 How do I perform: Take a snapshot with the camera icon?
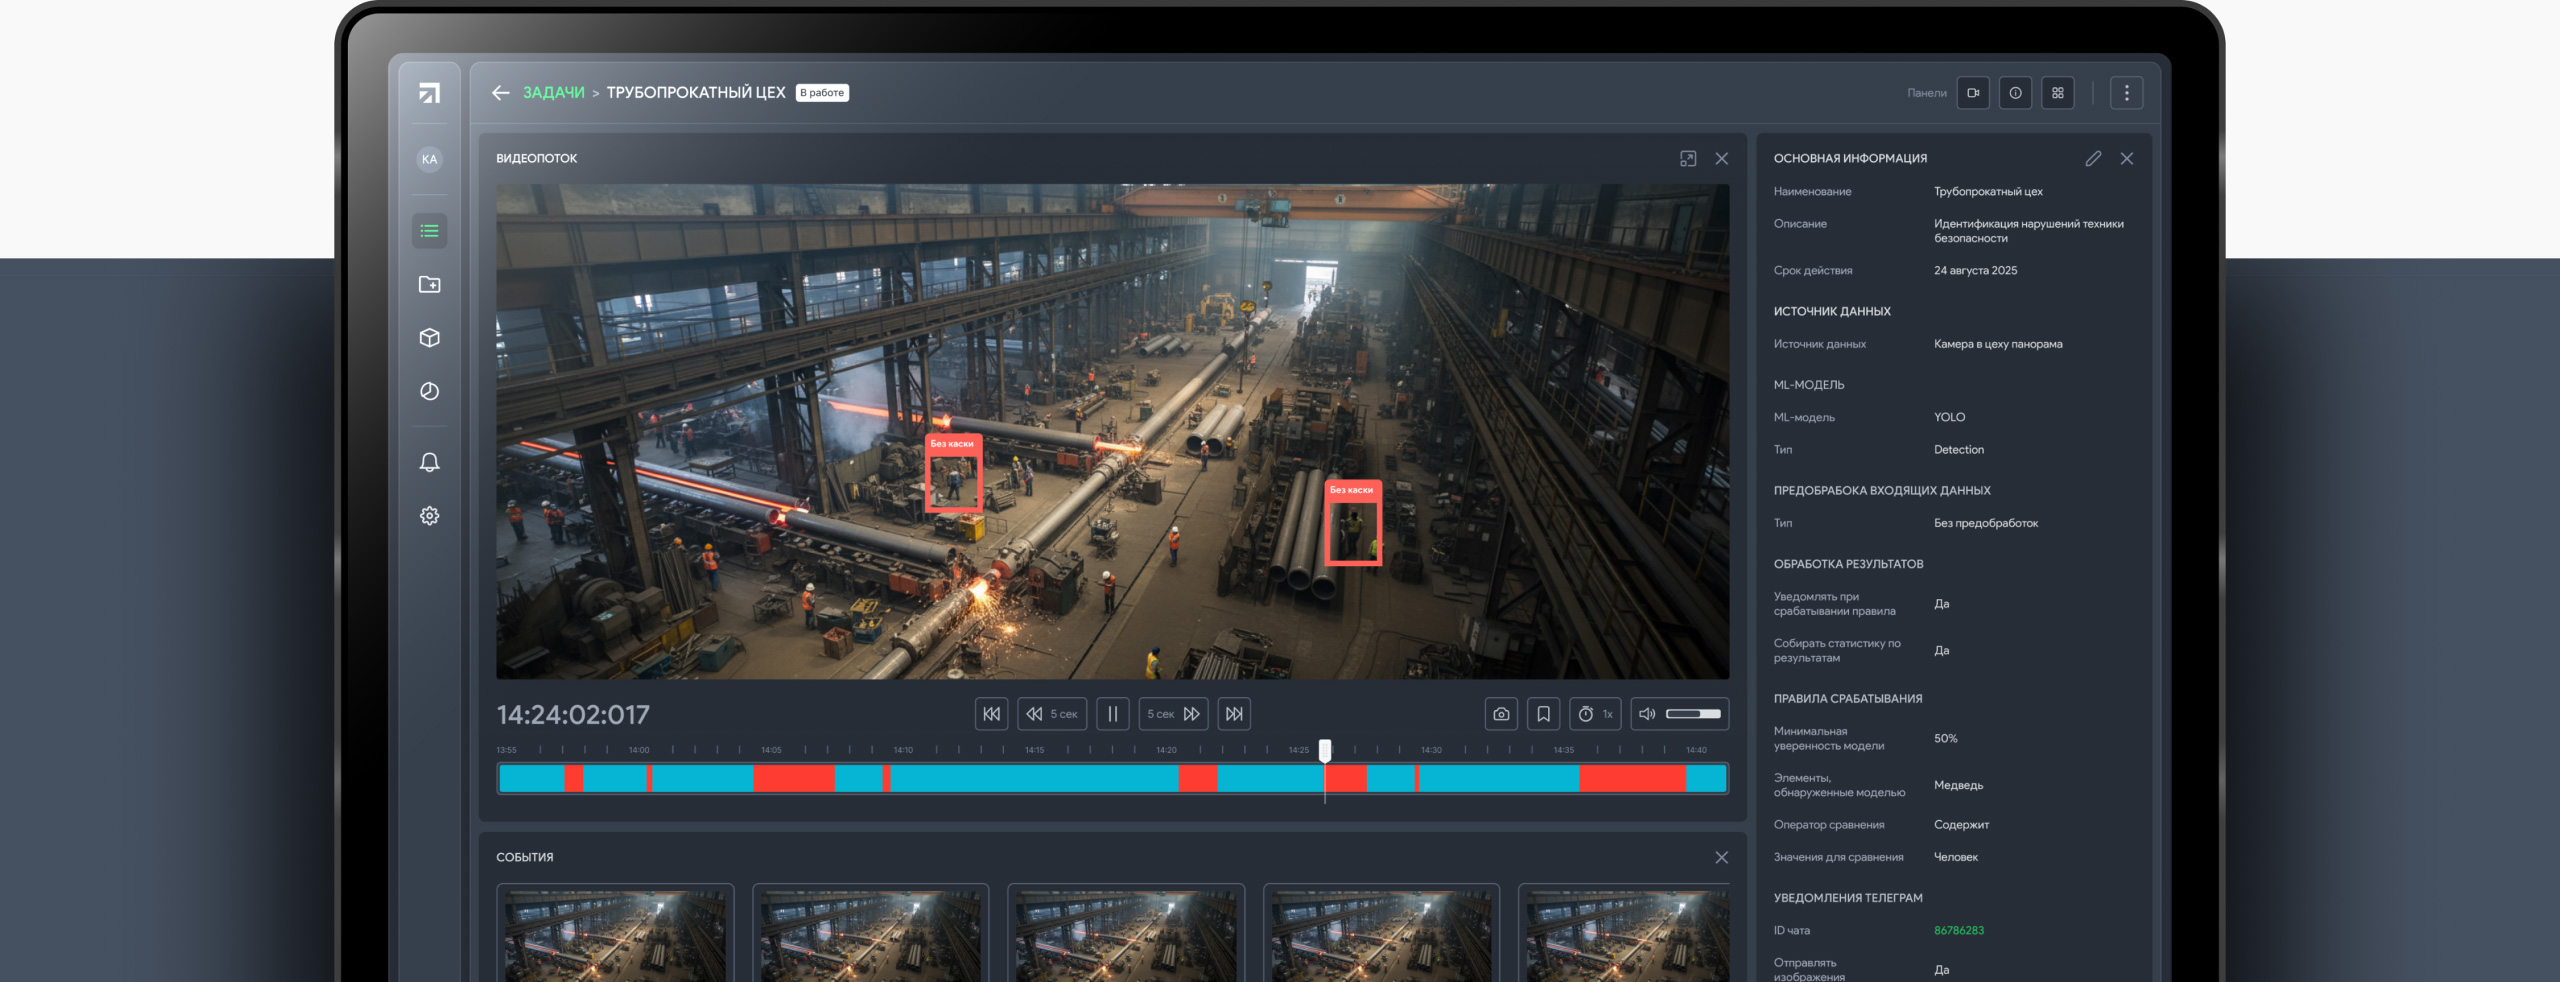1501,714
